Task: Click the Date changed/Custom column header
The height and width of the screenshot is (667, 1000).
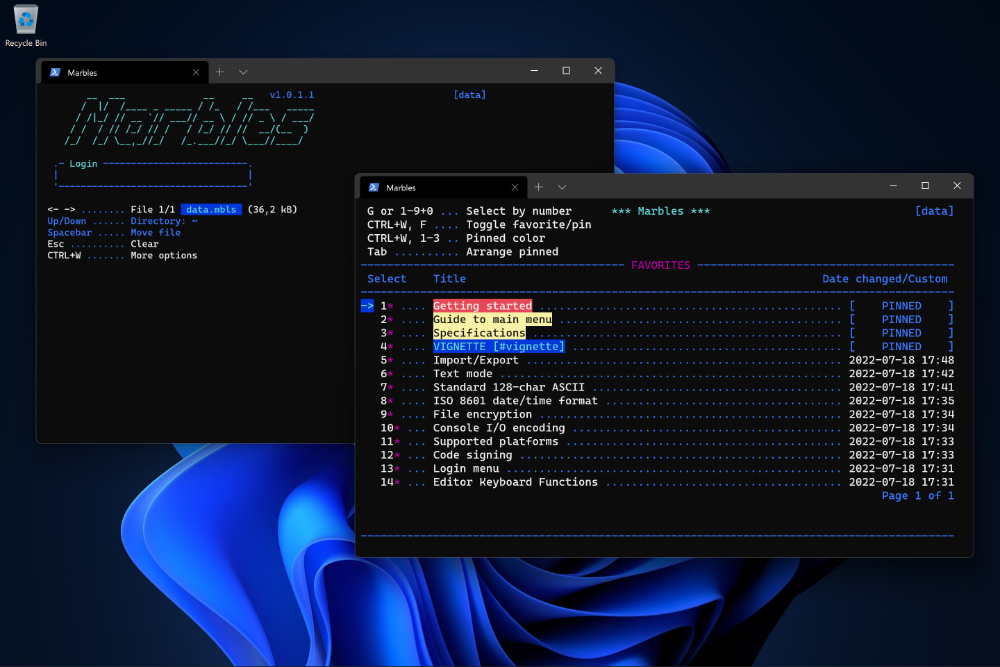Action: tap(885, 278)
